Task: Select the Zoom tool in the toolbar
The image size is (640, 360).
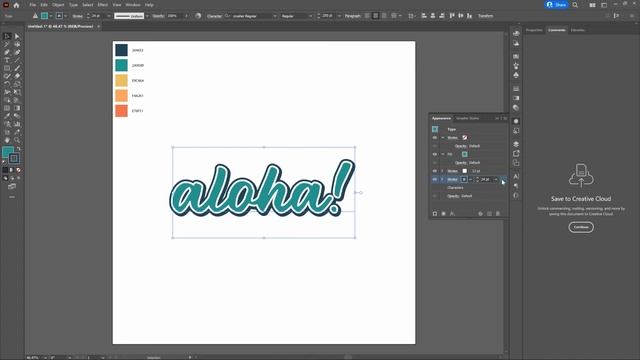Action: click(17, 140)
